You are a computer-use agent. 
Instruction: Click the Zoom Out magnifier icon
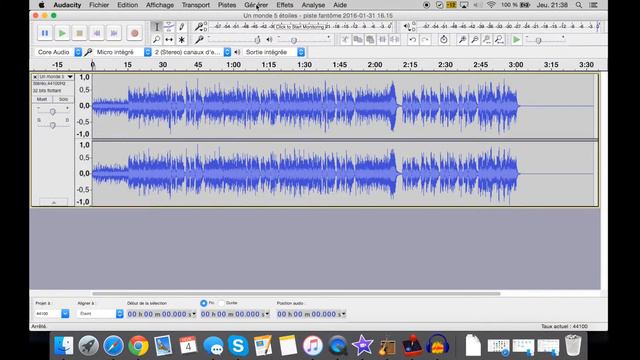[475, 40]
